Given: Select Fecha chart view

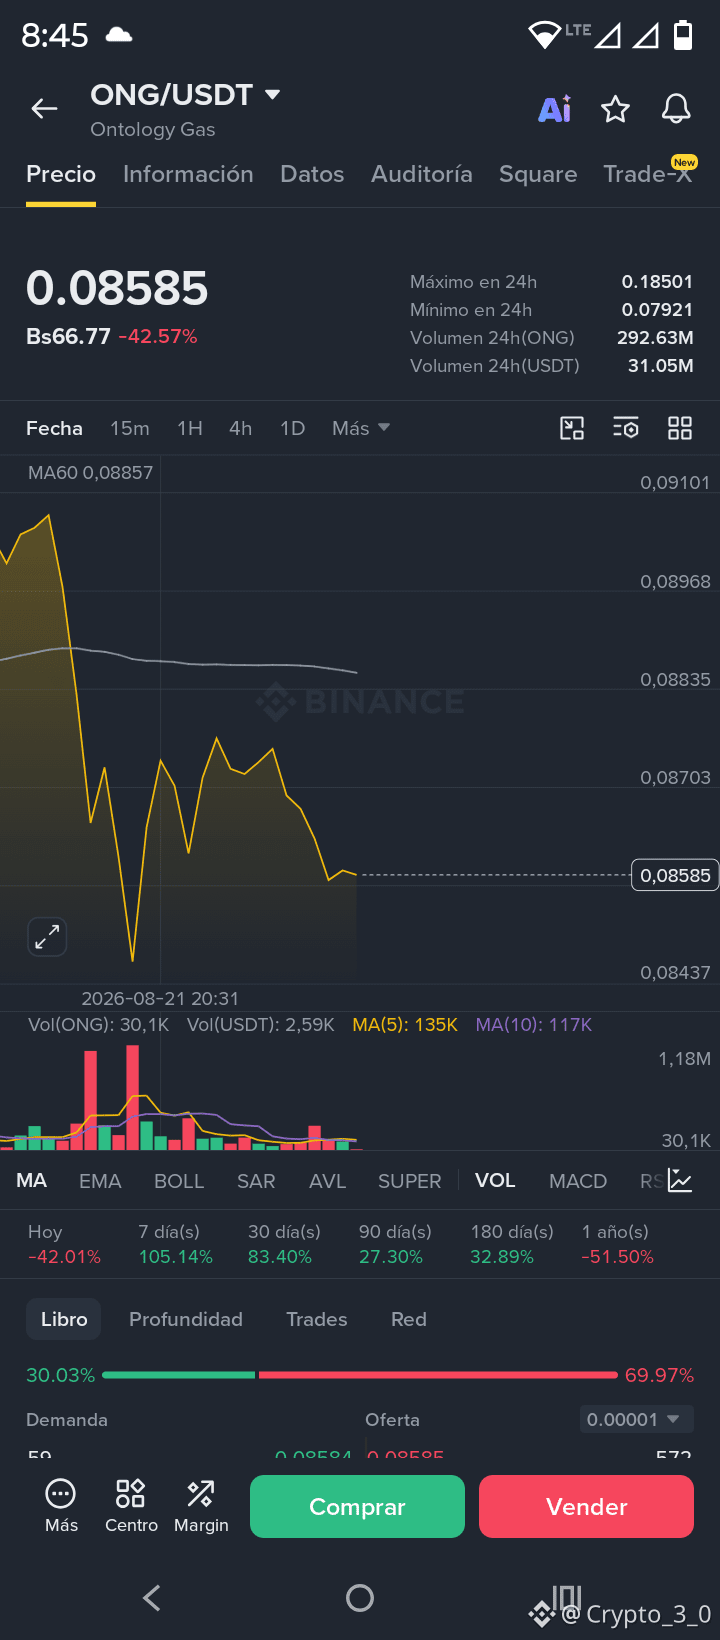Looking at the screenshot, I should [x=54, y=428].
